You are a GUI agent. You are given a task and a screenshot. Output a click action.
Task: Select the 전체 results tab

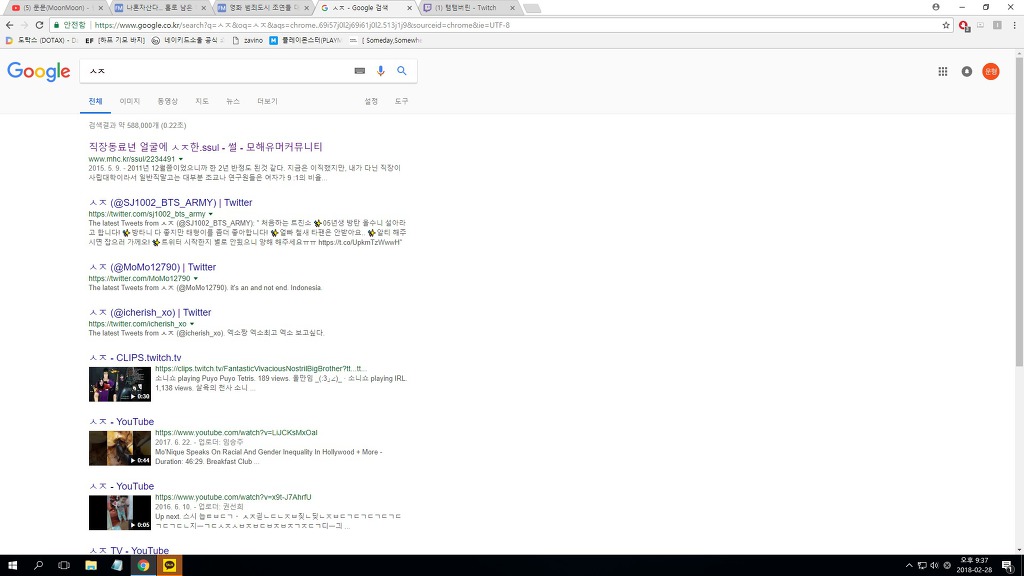[x=95, y=101]
